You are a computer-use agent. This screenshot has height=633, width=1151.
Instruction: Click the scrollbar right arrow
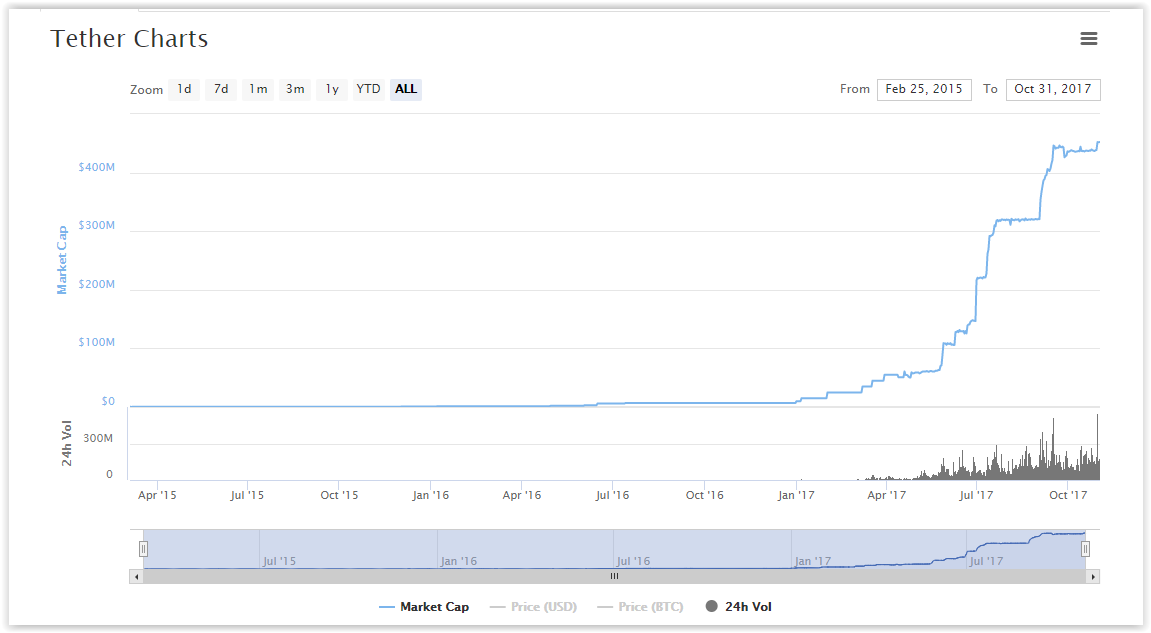pos(1093,576)
